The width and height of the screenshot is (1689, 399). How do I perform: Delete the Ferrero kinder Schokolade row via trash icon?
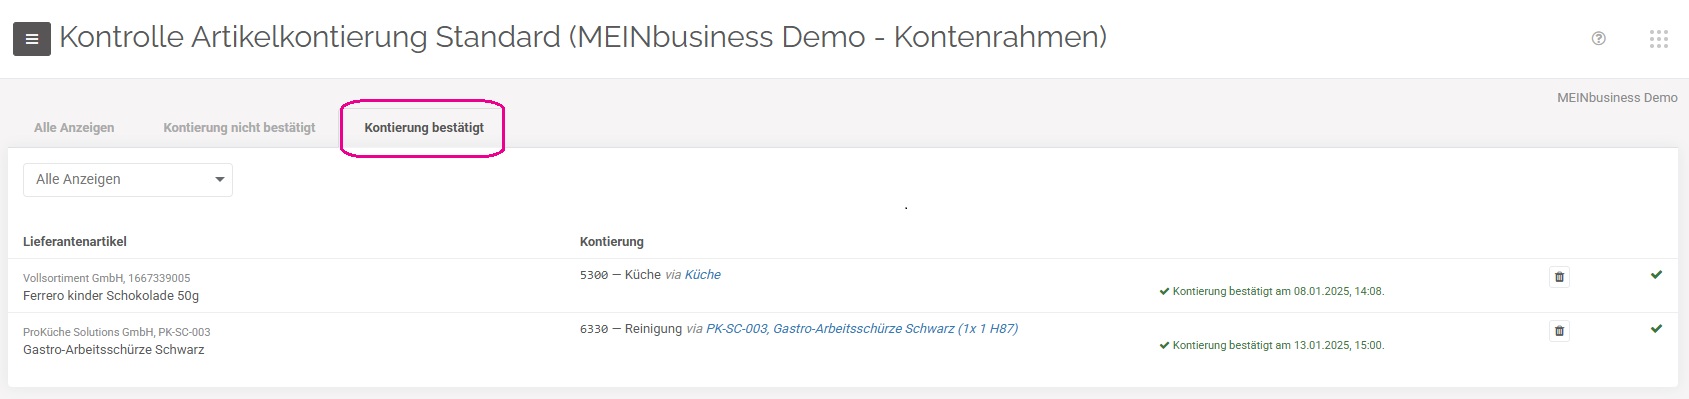point(1559,277)
